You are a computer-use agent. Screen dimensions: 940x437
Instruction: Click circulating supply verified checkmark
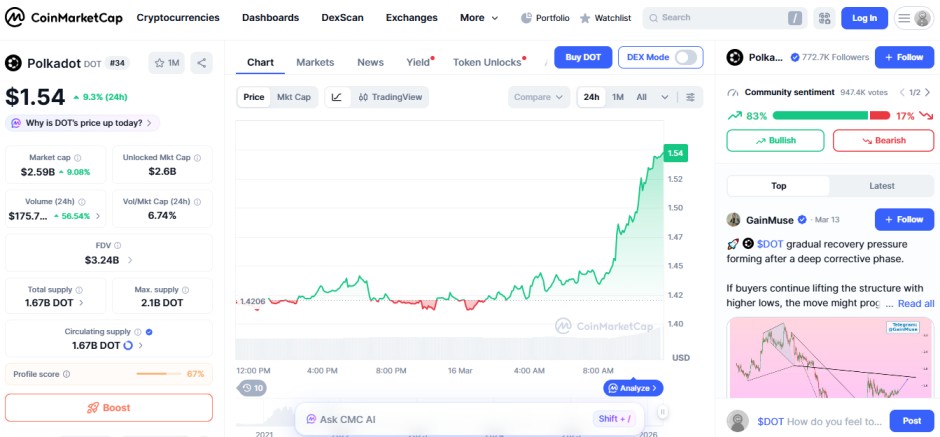(149, 332)
